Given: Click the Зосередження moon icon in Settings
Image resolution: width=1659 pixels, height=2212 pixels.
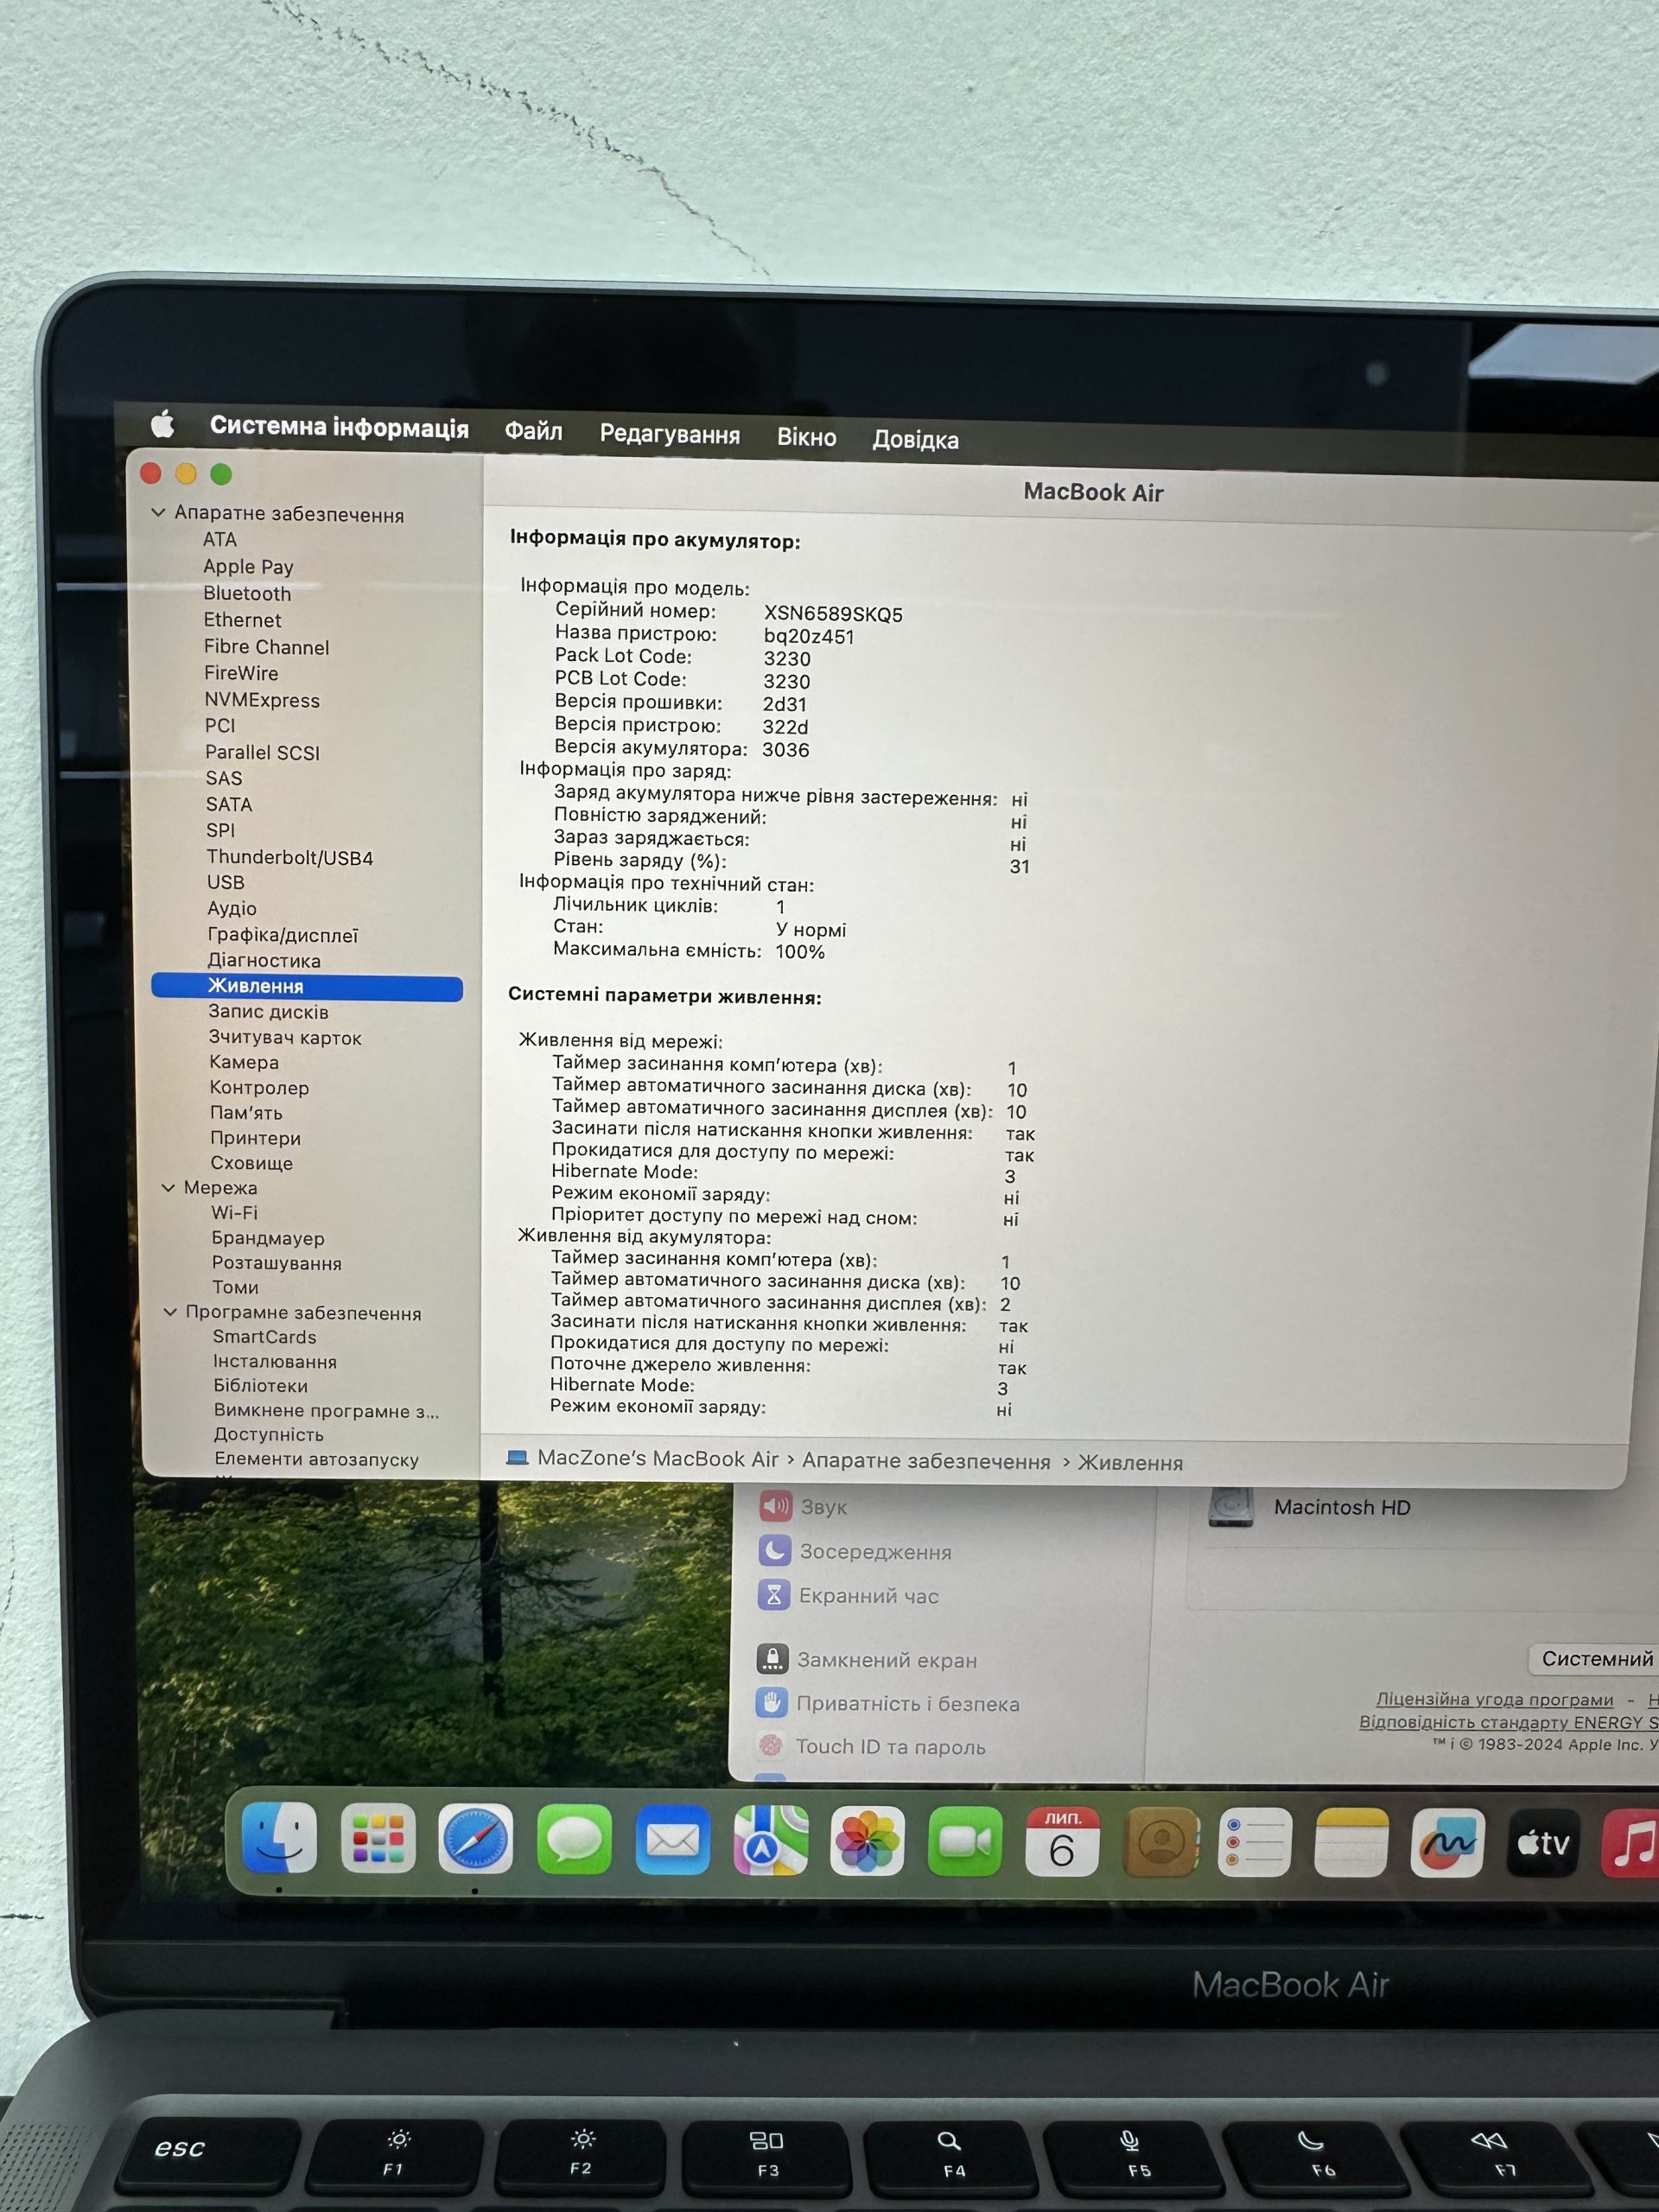Looking at the screenshot, I should click(775, 1551).
